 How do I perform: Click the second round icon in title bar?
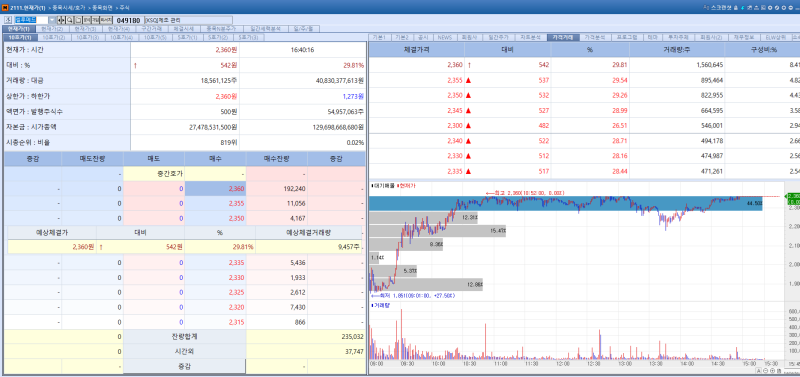(x=777, y=8)
